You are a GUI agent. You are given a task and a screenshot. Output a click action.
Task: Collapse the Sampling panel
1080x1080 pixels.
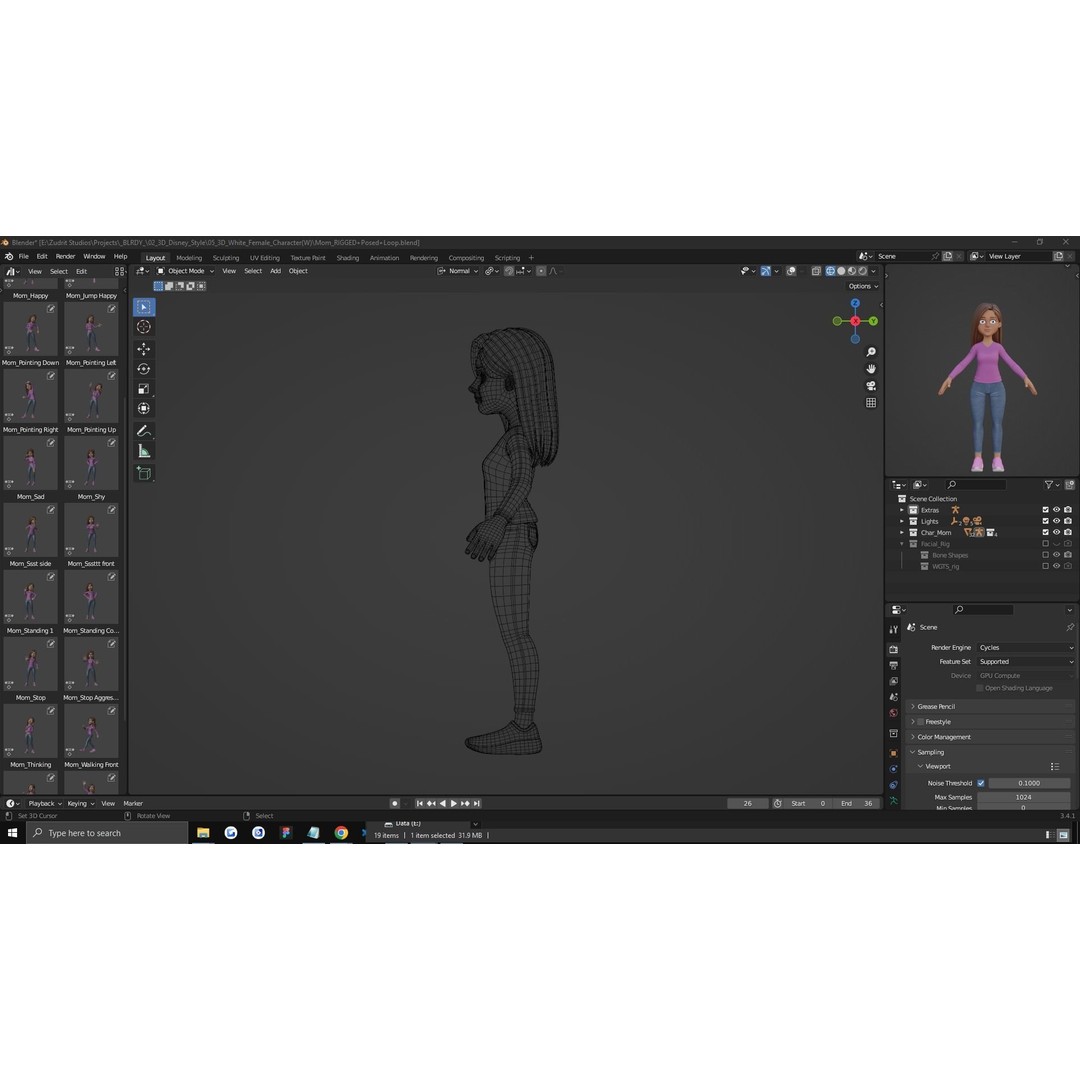(930, 752)
